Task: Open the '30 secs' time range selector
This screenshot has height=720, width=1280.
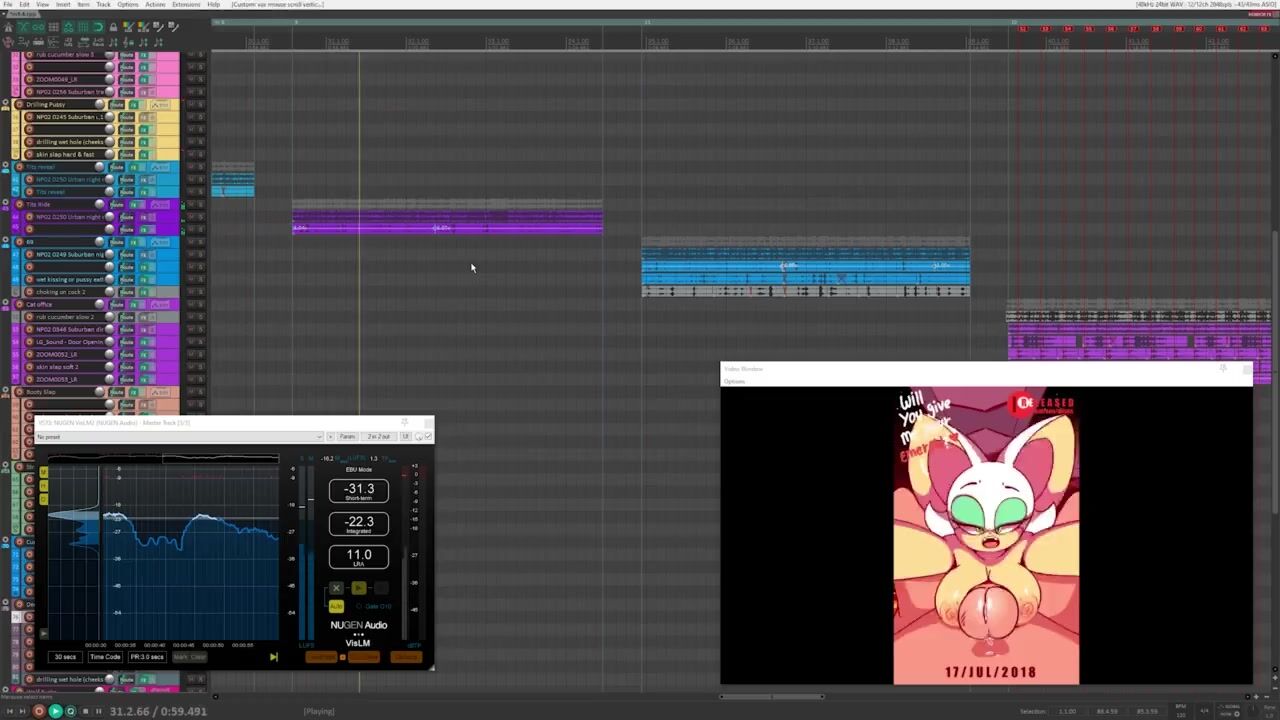Action: click(65, 657)
